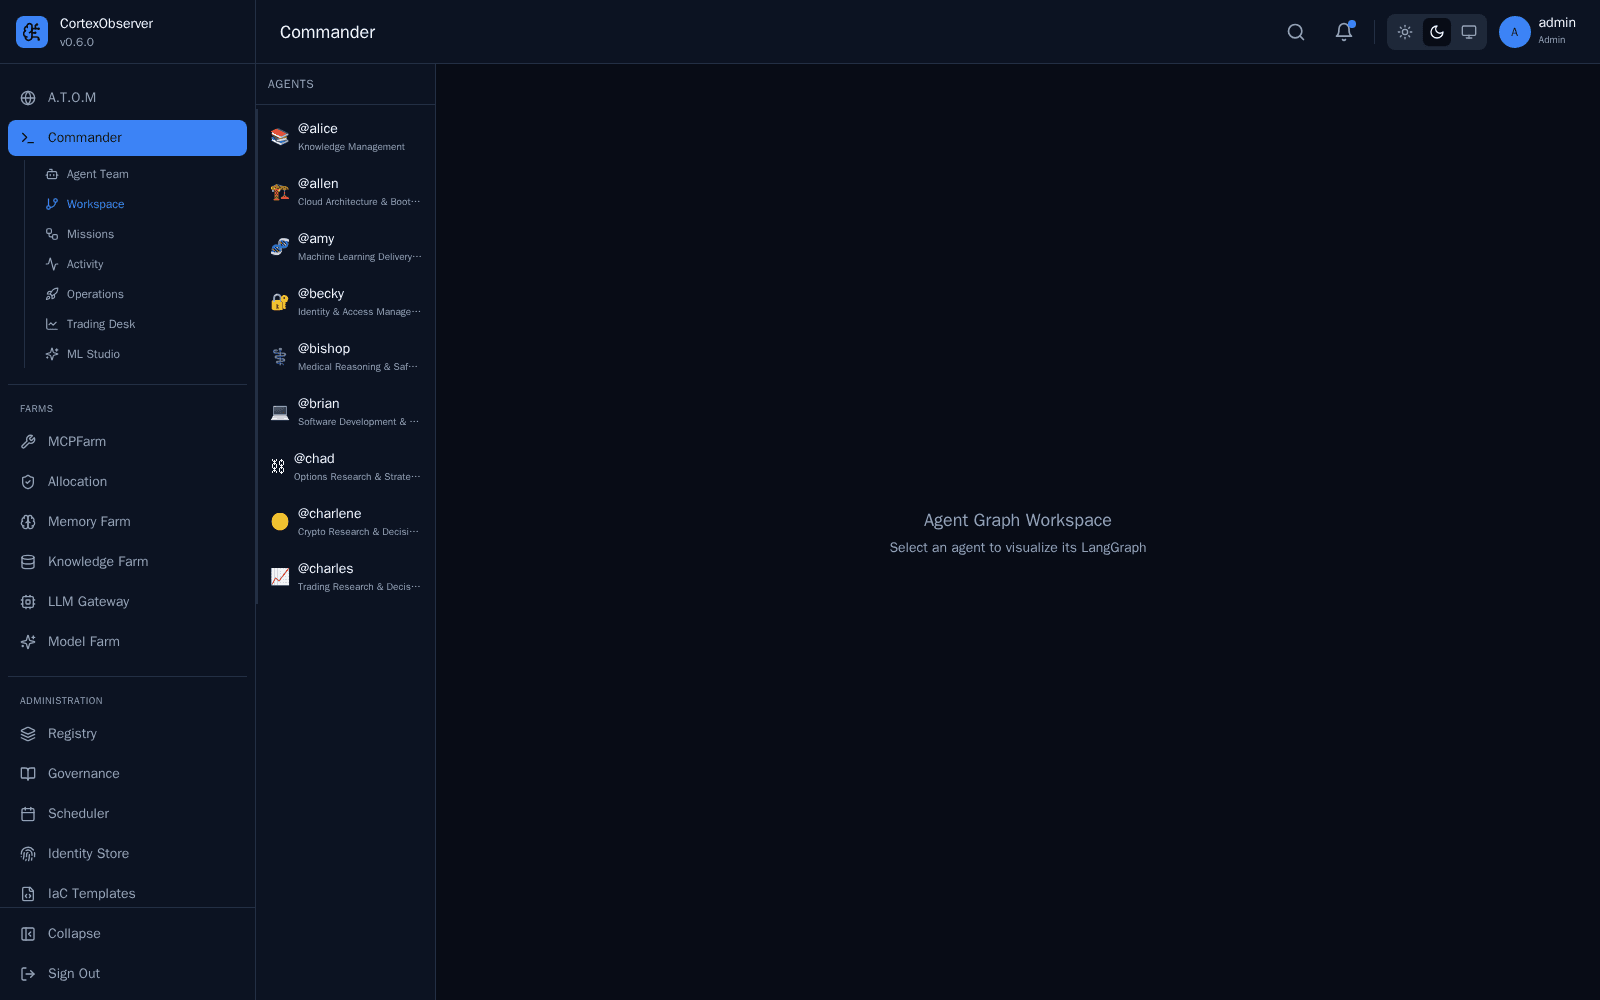
Task: Click the admin avatar circle
Action: tap(1515, 32)
